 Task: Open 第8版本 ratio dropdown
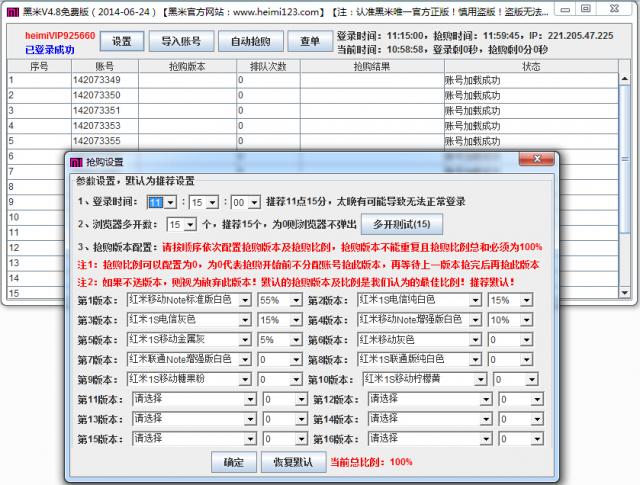coord(510,360)
